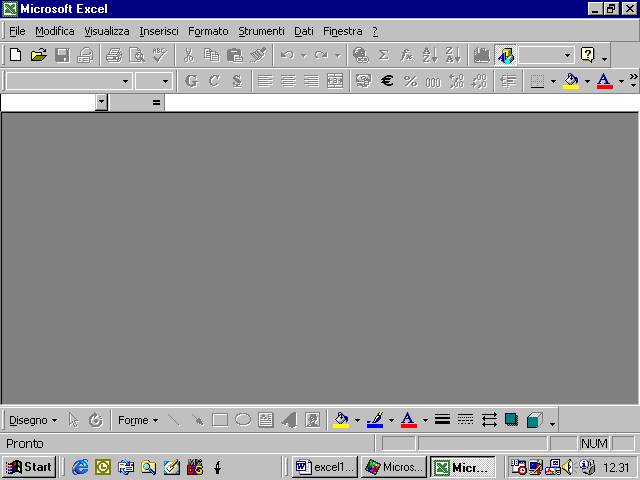This screenshot has height=480, width=640.
Task: Click the Edit Formula equals button
Action: [x=156, y=102]
